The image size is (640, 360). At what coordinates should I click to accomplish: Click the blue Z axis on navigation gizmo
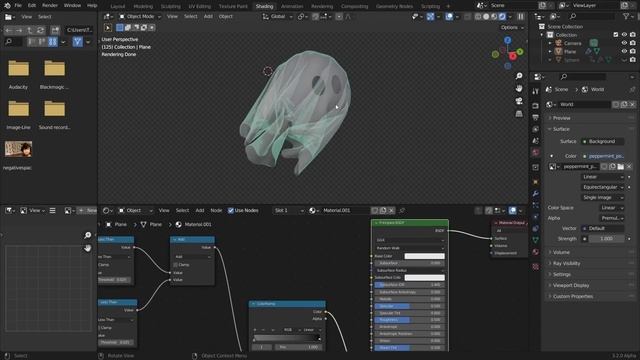(507, 40)
